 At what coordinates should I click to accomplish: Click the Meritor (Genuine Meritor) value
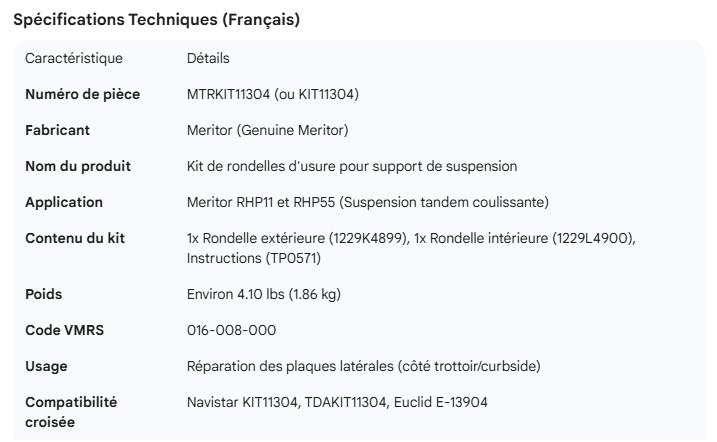click(x=267, y=131)
